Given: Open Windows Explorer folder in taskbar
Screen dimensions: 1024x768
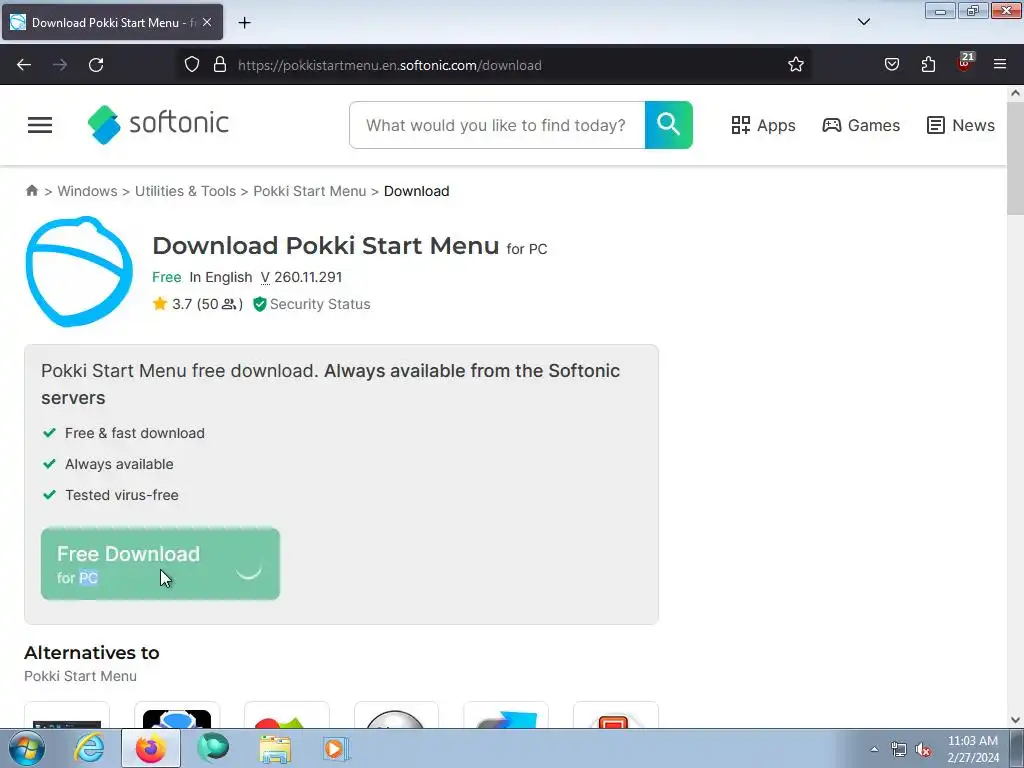Looking at the screenshot, I should point(276,749).
